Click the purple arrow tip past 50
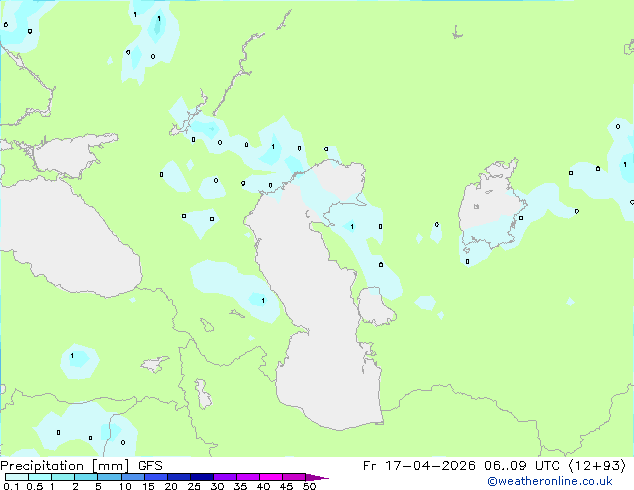This screenshot has height=490, width=634. [316, 477]
